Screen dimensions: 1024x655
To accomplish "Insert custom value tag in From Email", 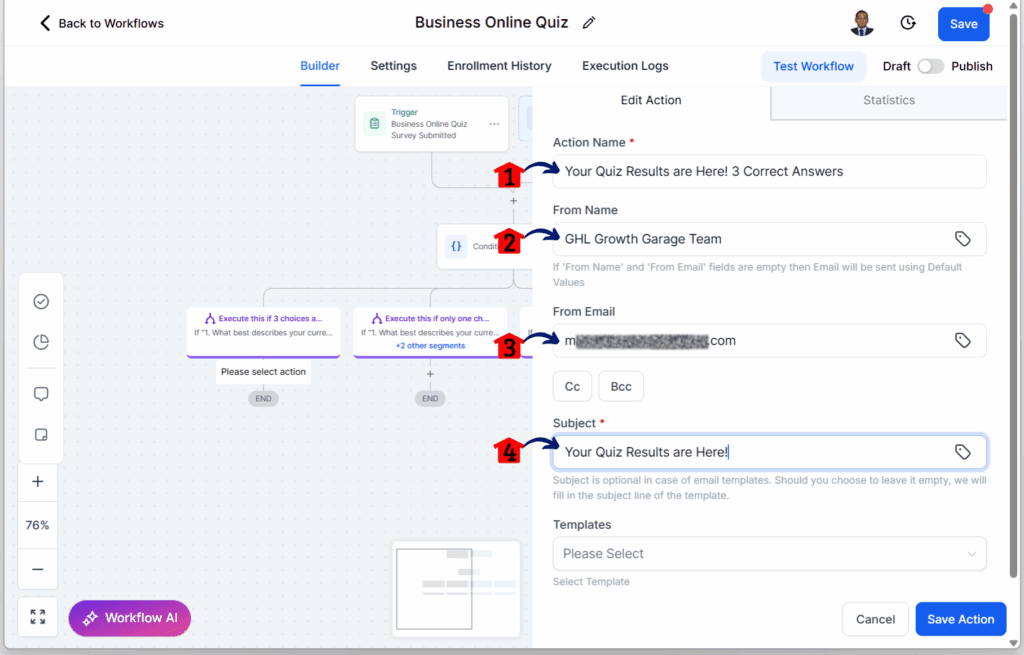I will [963, 340].
